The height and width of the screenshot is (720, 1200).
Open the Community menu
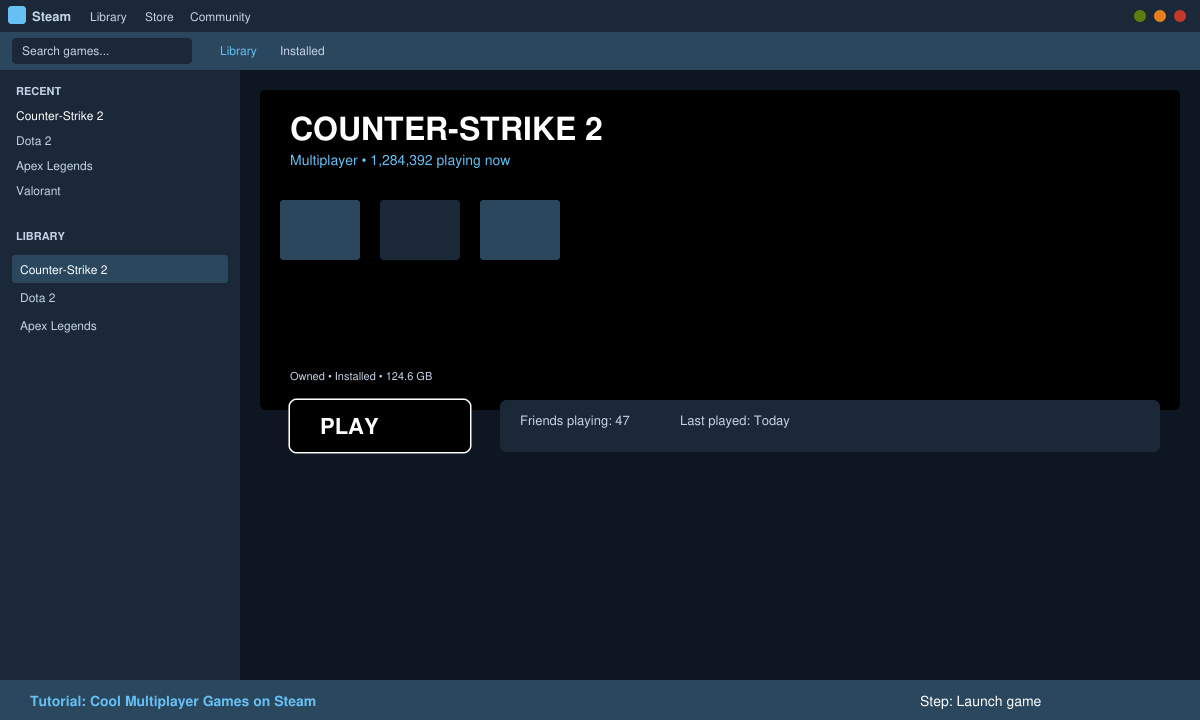point(220,17)
